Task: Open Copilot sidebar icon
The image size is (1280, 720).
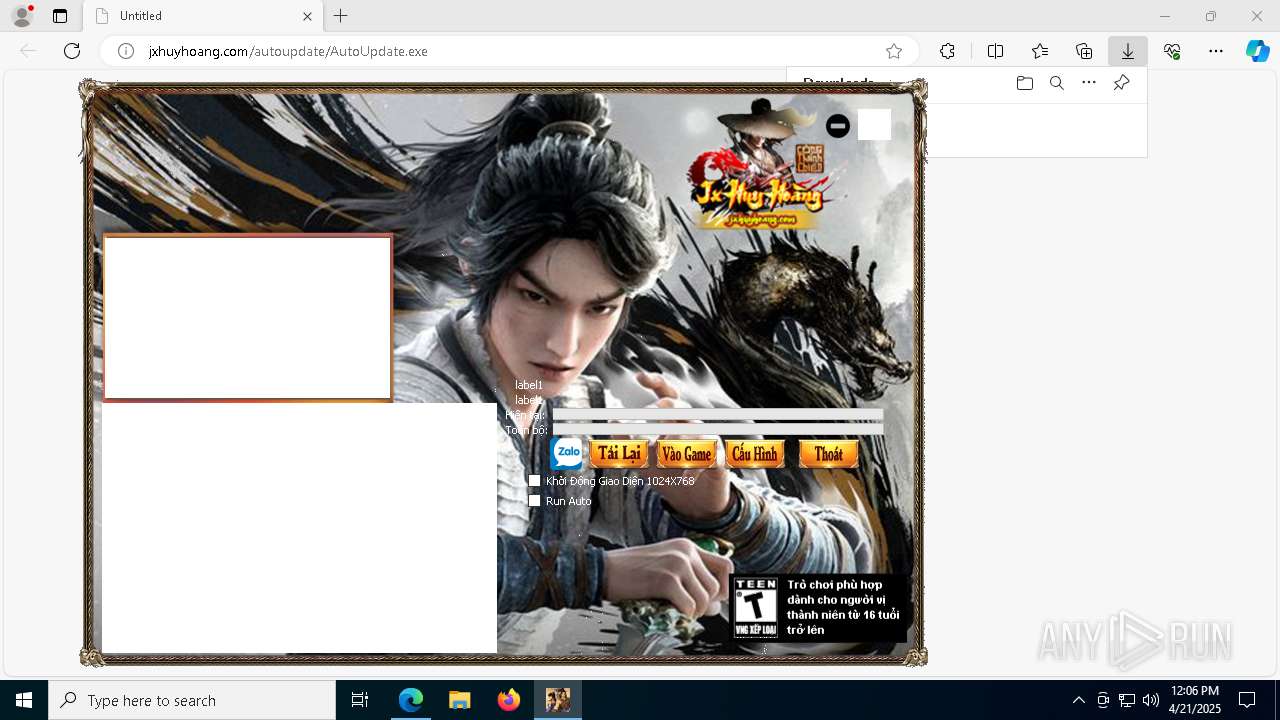Action: pyautogui.click(x=1258, y=51)
